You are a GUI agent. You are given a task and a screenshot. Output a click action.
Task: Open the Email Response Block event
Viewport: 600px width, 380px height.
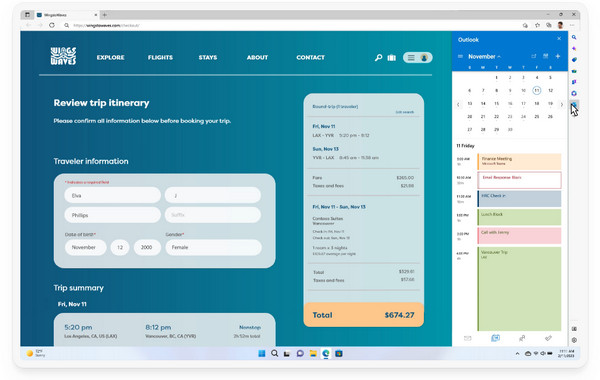point(519,180)
